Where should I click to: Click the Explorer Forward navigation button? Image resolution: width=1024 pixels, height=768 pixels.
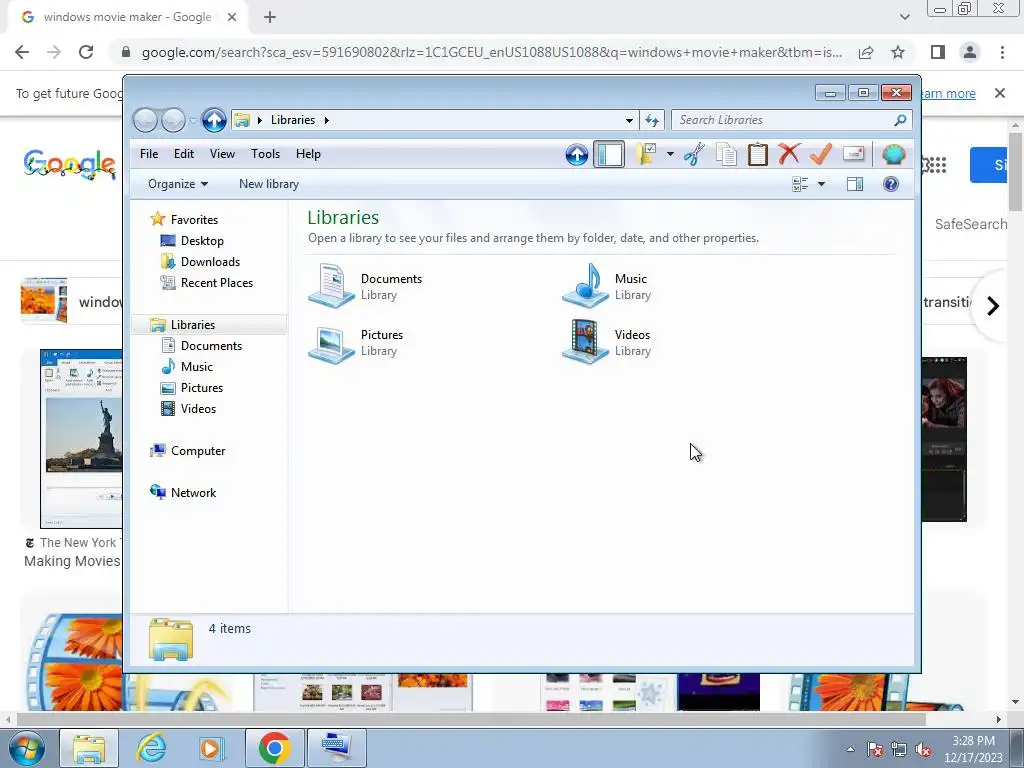[173, 120]
